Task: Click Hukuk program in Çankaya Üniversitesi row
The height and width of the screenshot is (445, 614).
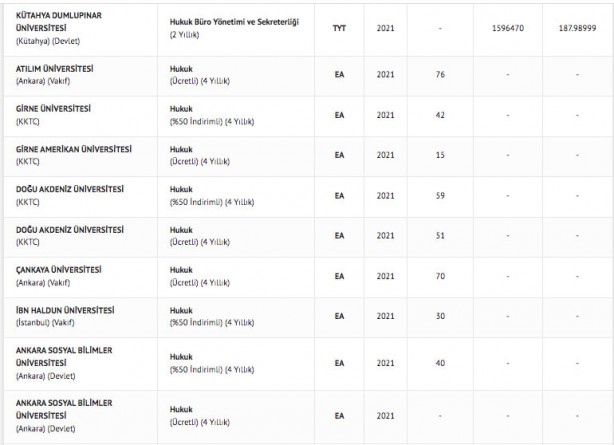Action: (183, 270)
